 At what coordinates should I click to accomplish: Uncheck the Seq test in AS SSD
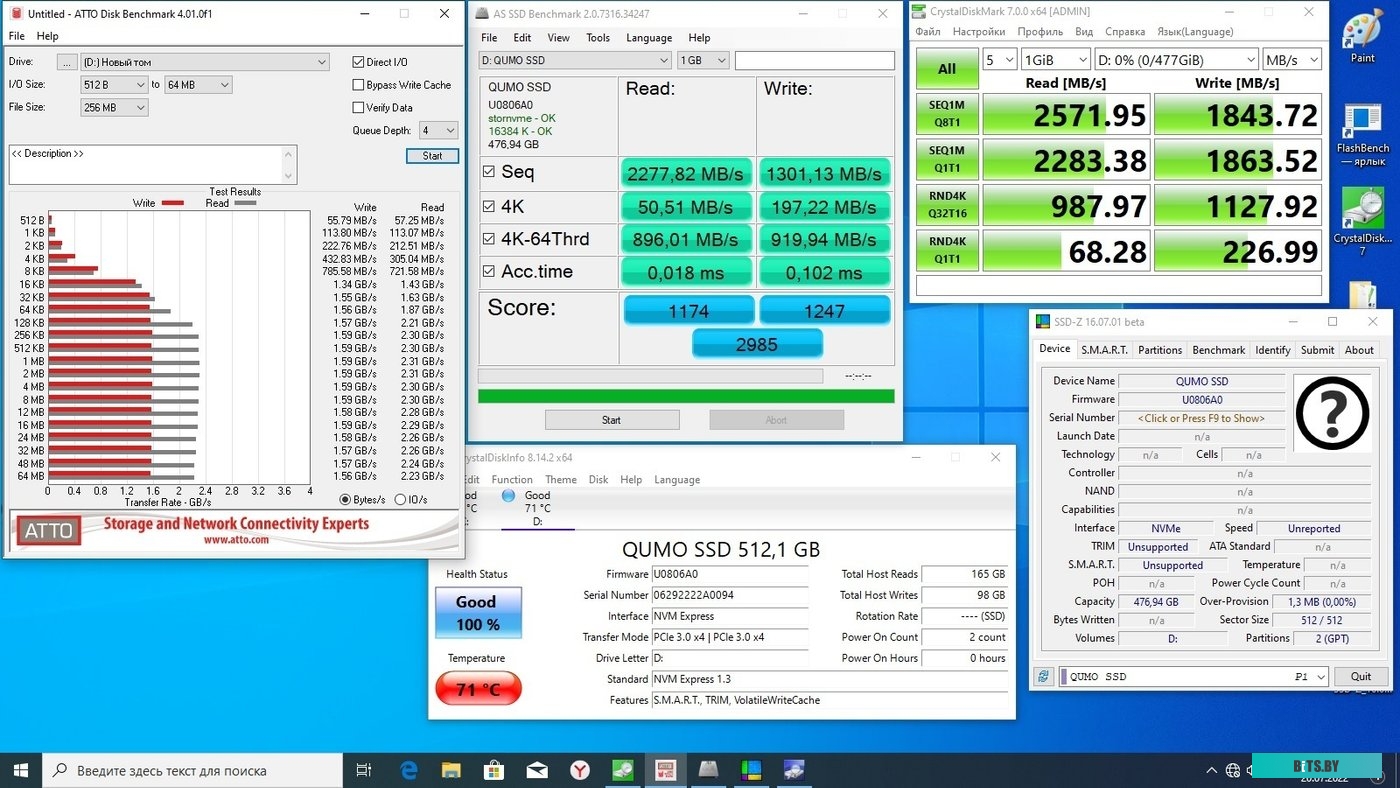(489, 172)
